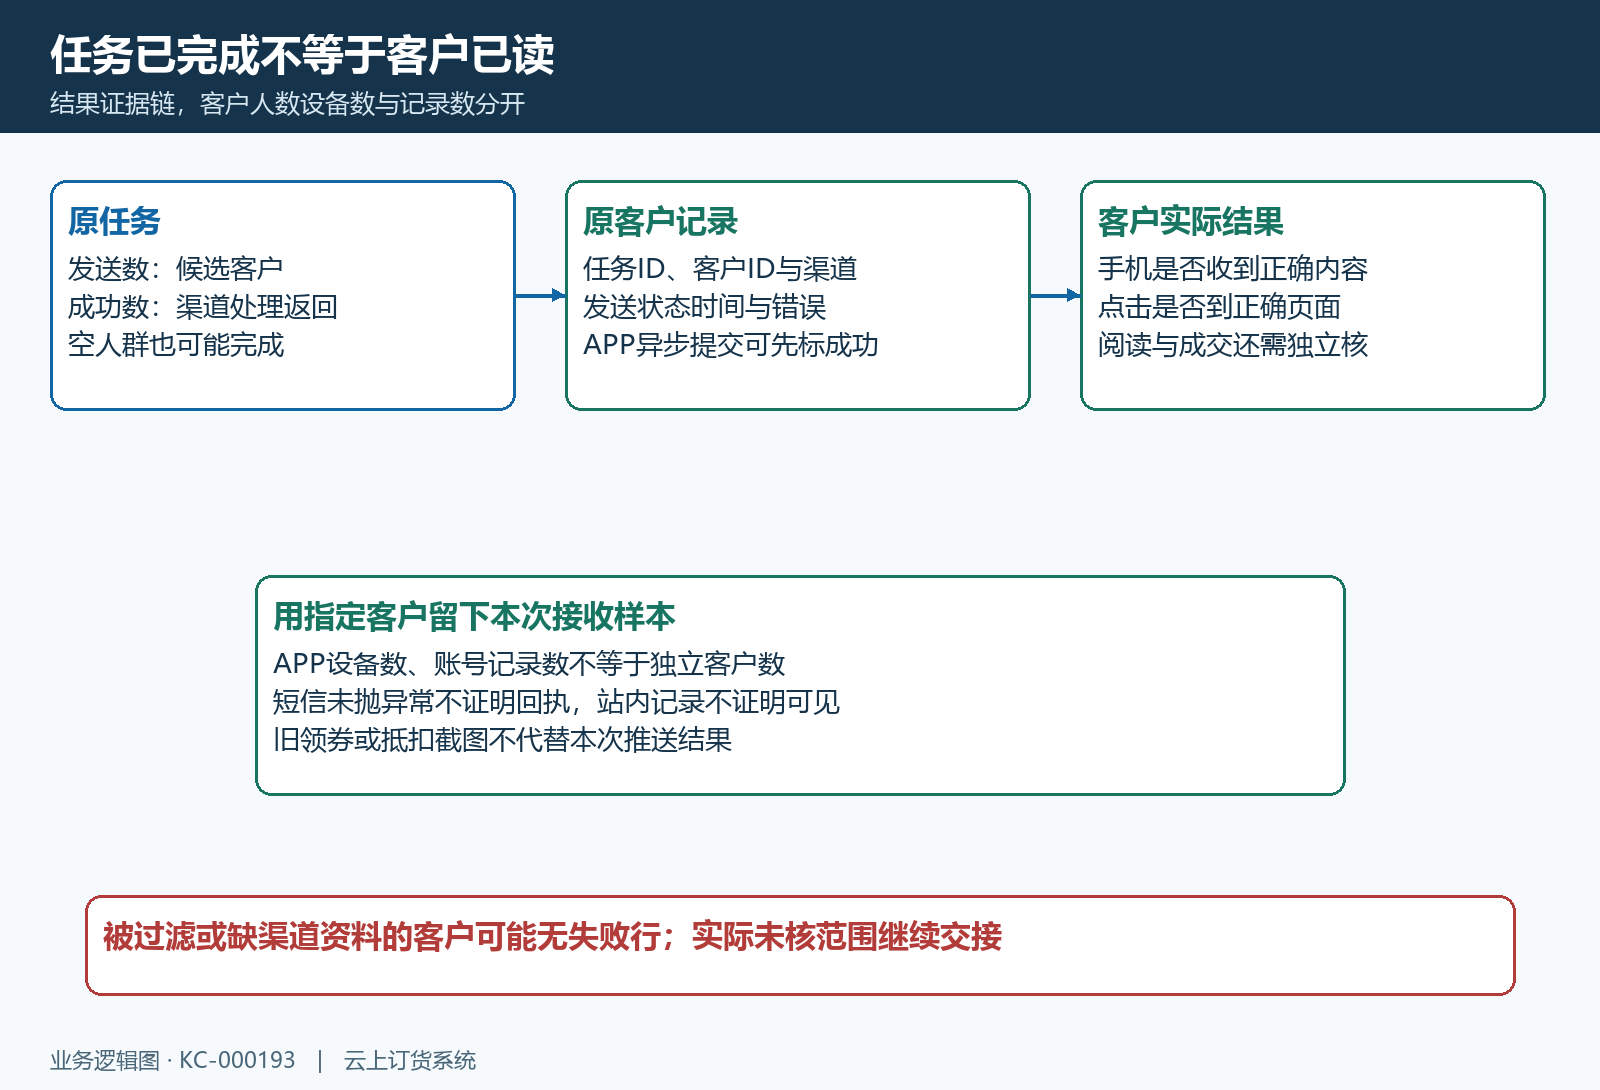The height and width of the screenshot is (1090, 1600).
Task: Select line APP设备数、账号记录数不等于独立客户数
Action: coord(529,664)
